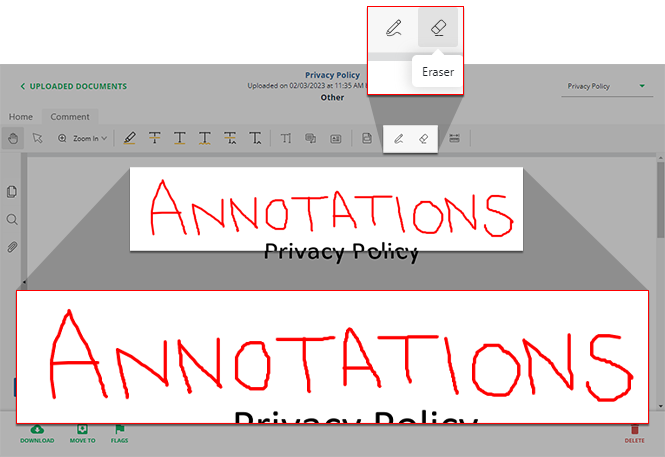Select the Underline text tool
Screen dimensions: 665x457
click(x=180, y=138)
